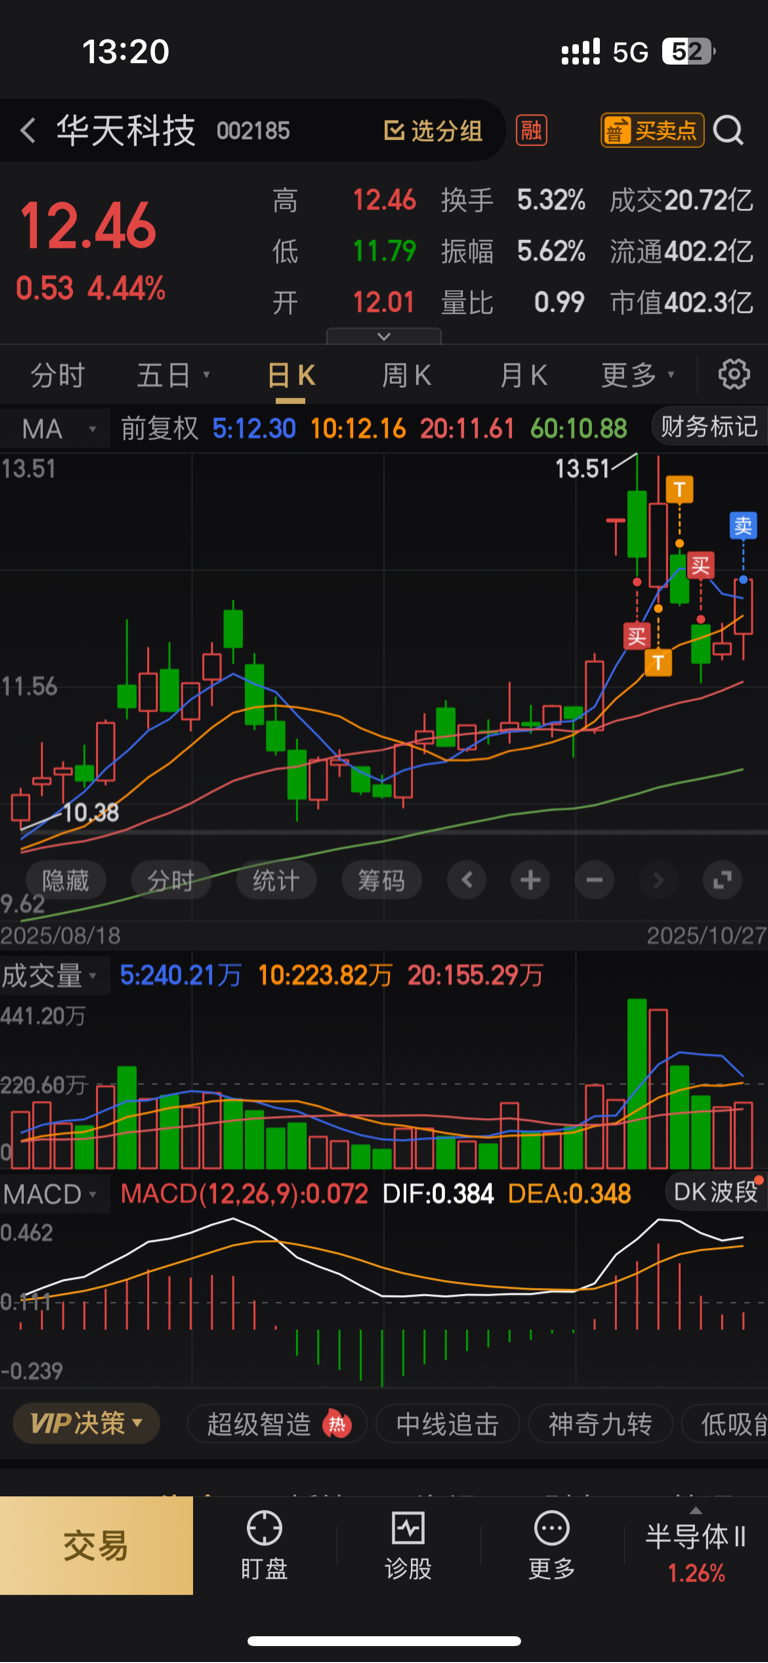Viewport: 768px width, 1663px height.
Task: Tap the upper orange T marker
Action: (x=680, y=489)
